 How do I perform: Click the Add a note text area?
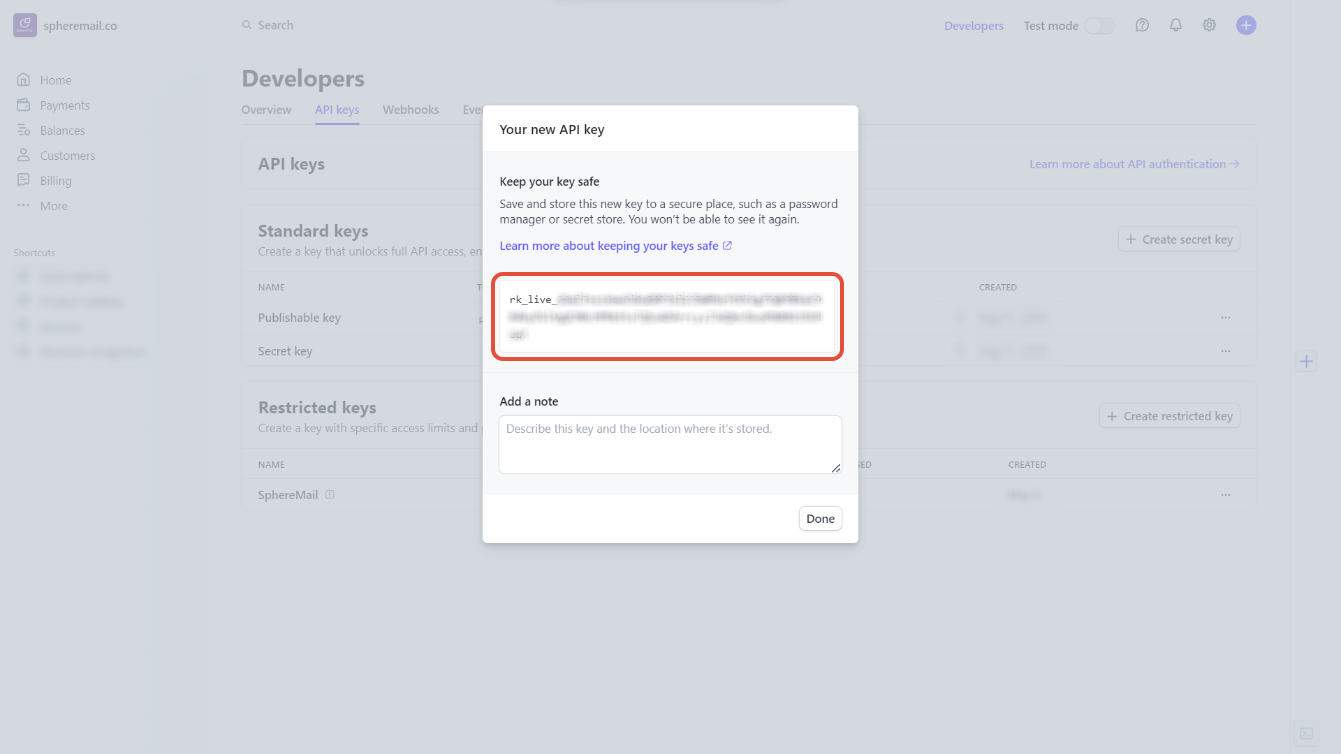[670, 444]
